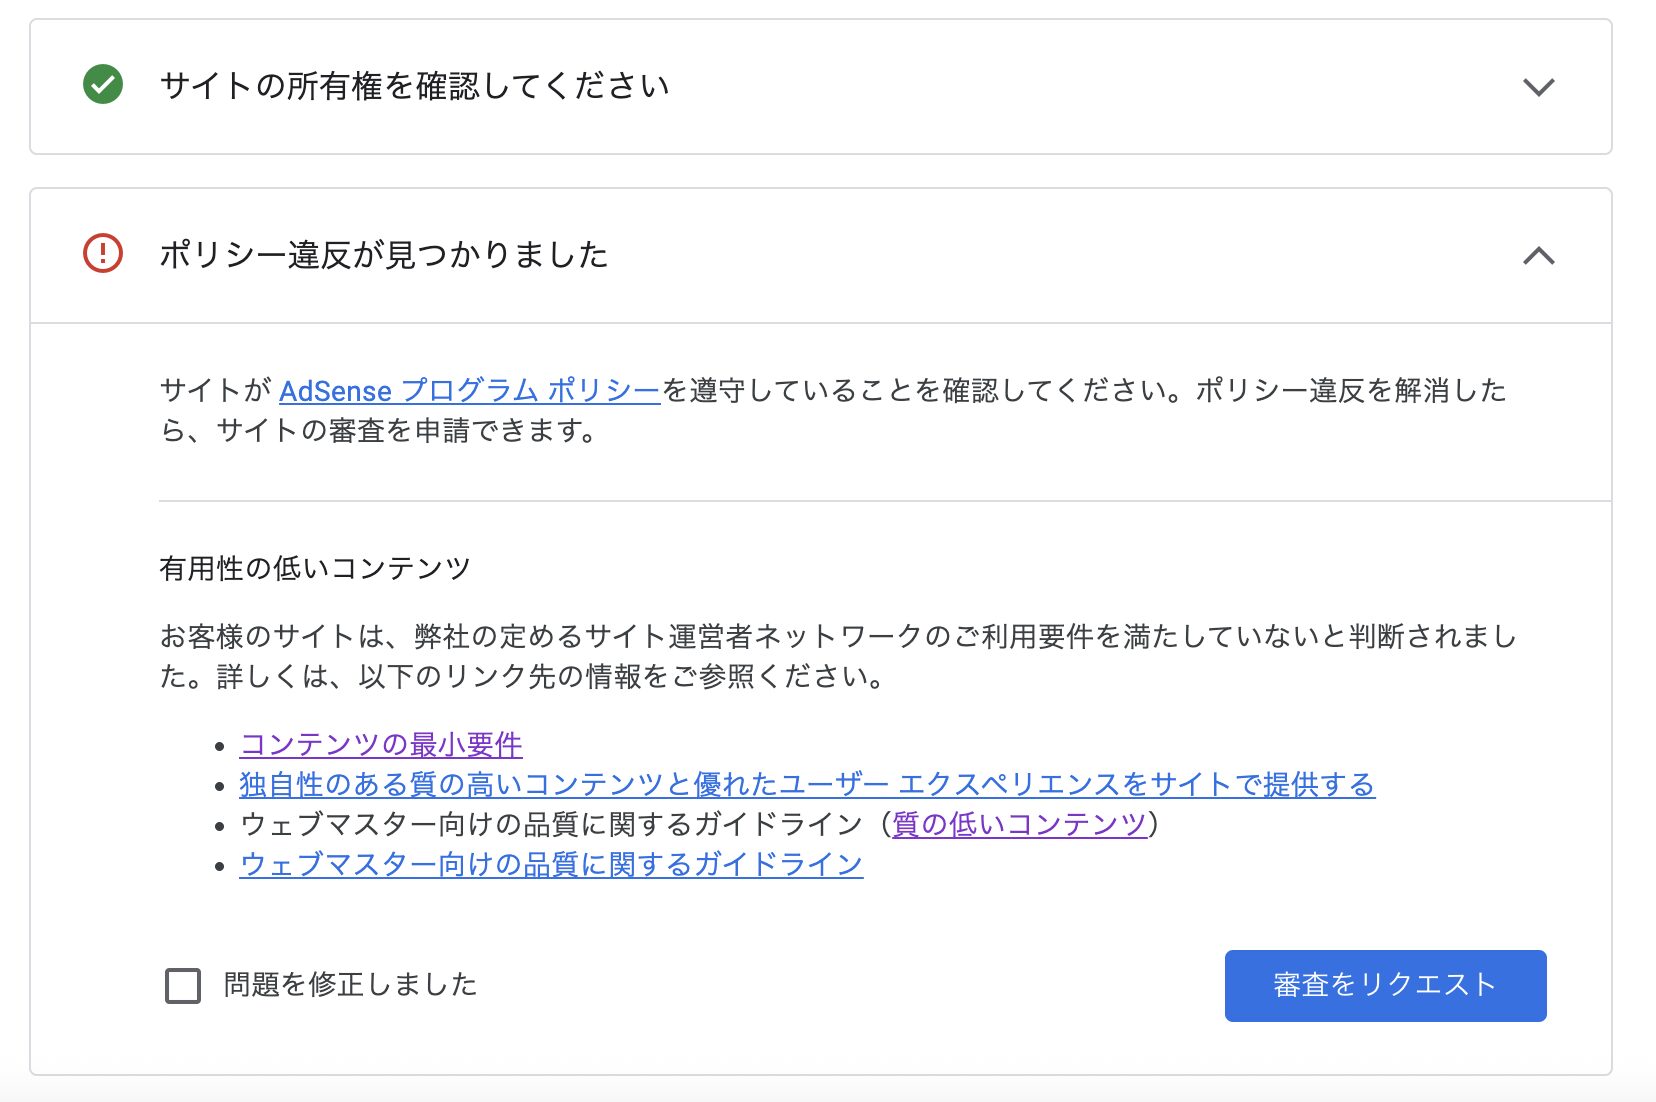Image resolution: width=1656 pixels, height=1102 pixels.
Task: Select the ポリシー違反が見つかりました section header
Action: (385, 255)
